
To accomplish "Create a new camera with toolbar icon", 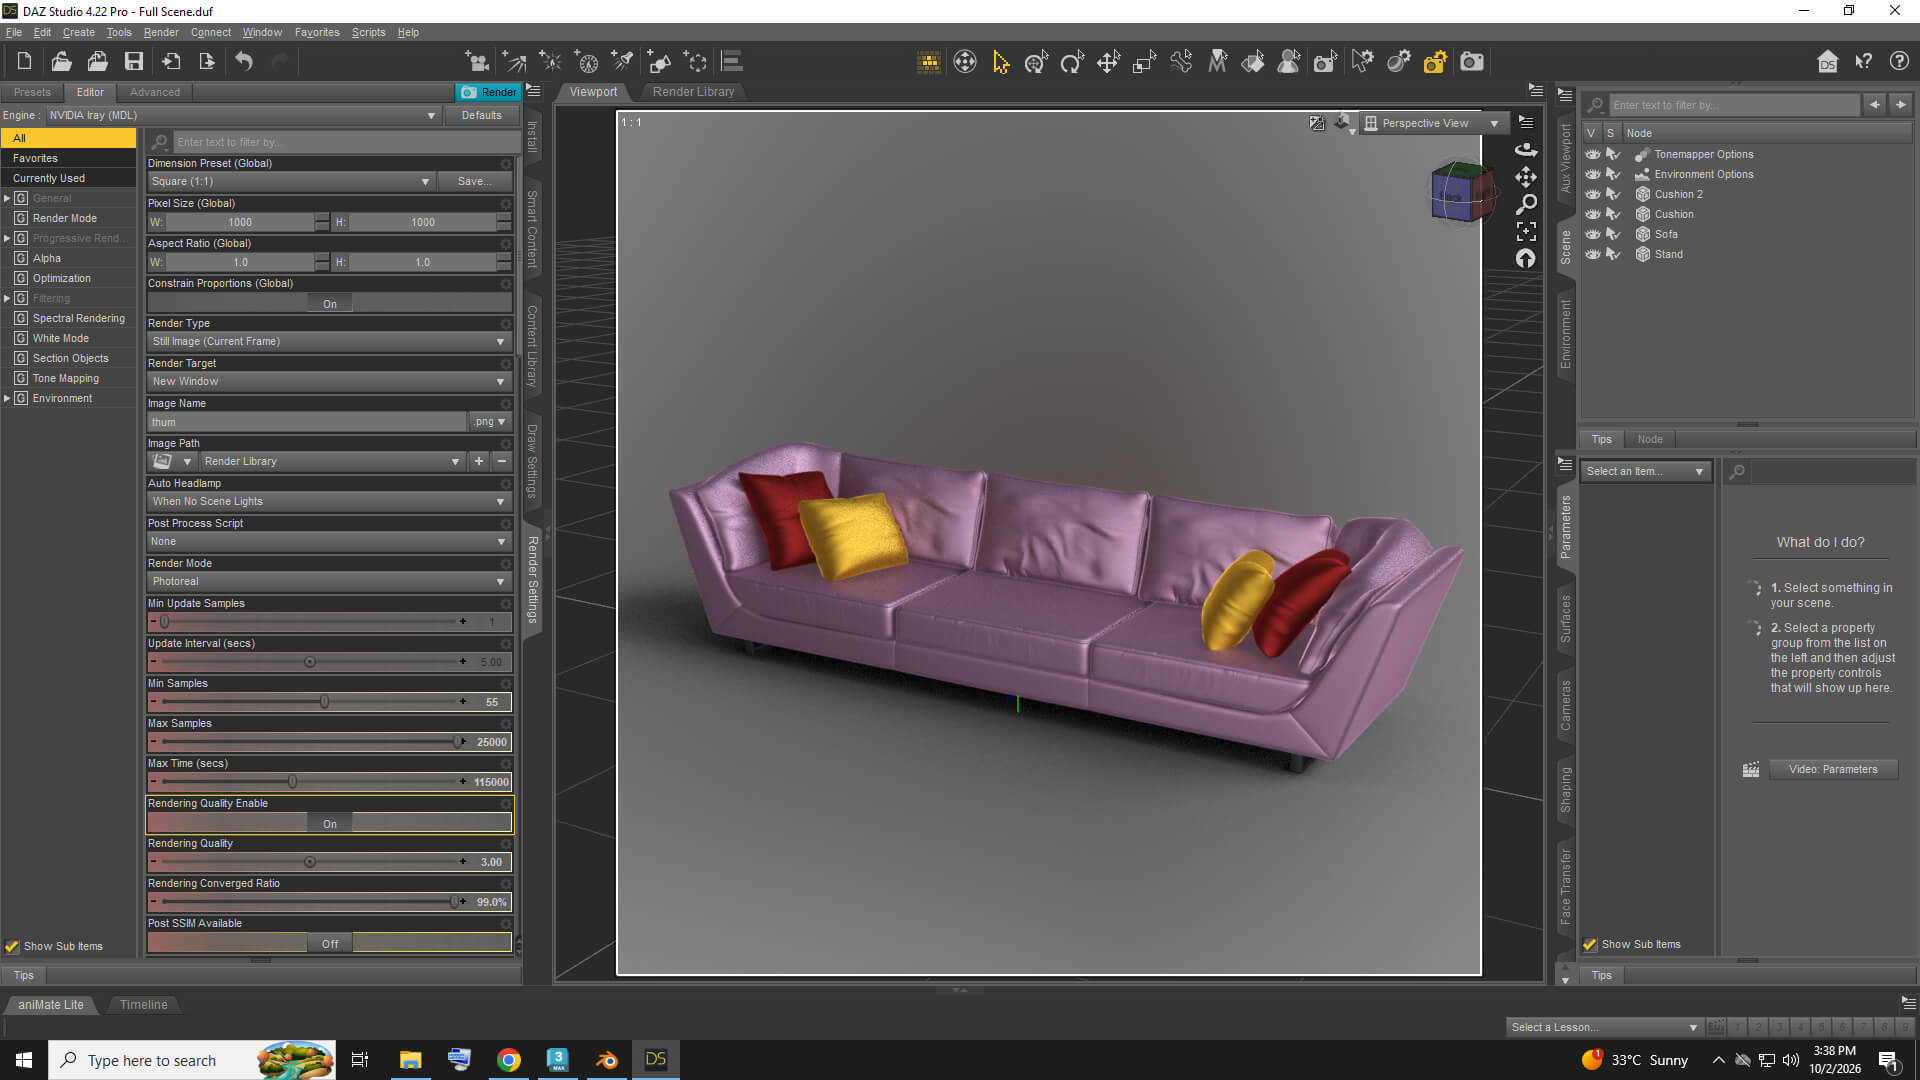I will [478, 62].
